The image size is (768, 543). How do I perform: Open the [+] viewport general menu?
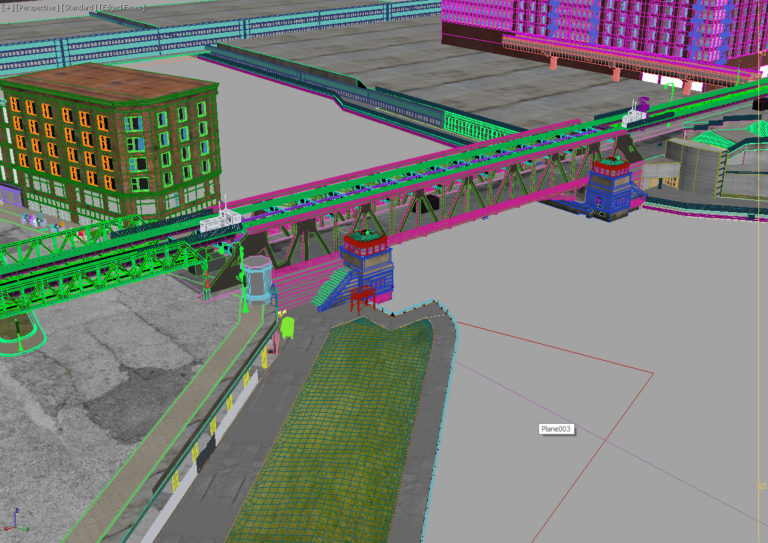[x=7, y=7]
